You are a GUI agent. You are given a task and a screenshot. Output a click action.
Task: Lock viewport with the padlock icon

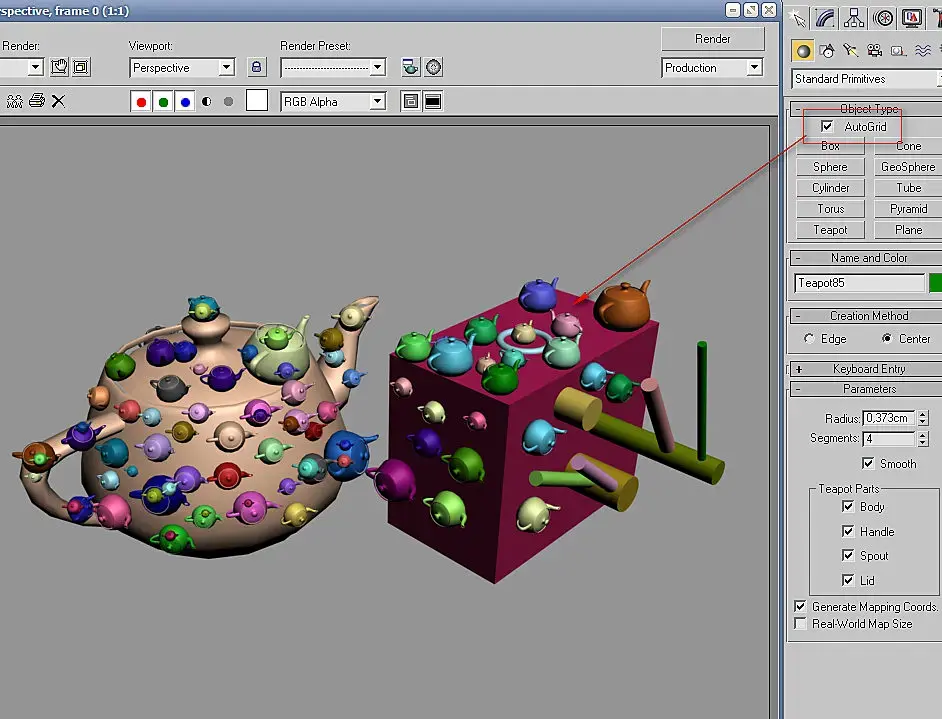pos(257,67)
